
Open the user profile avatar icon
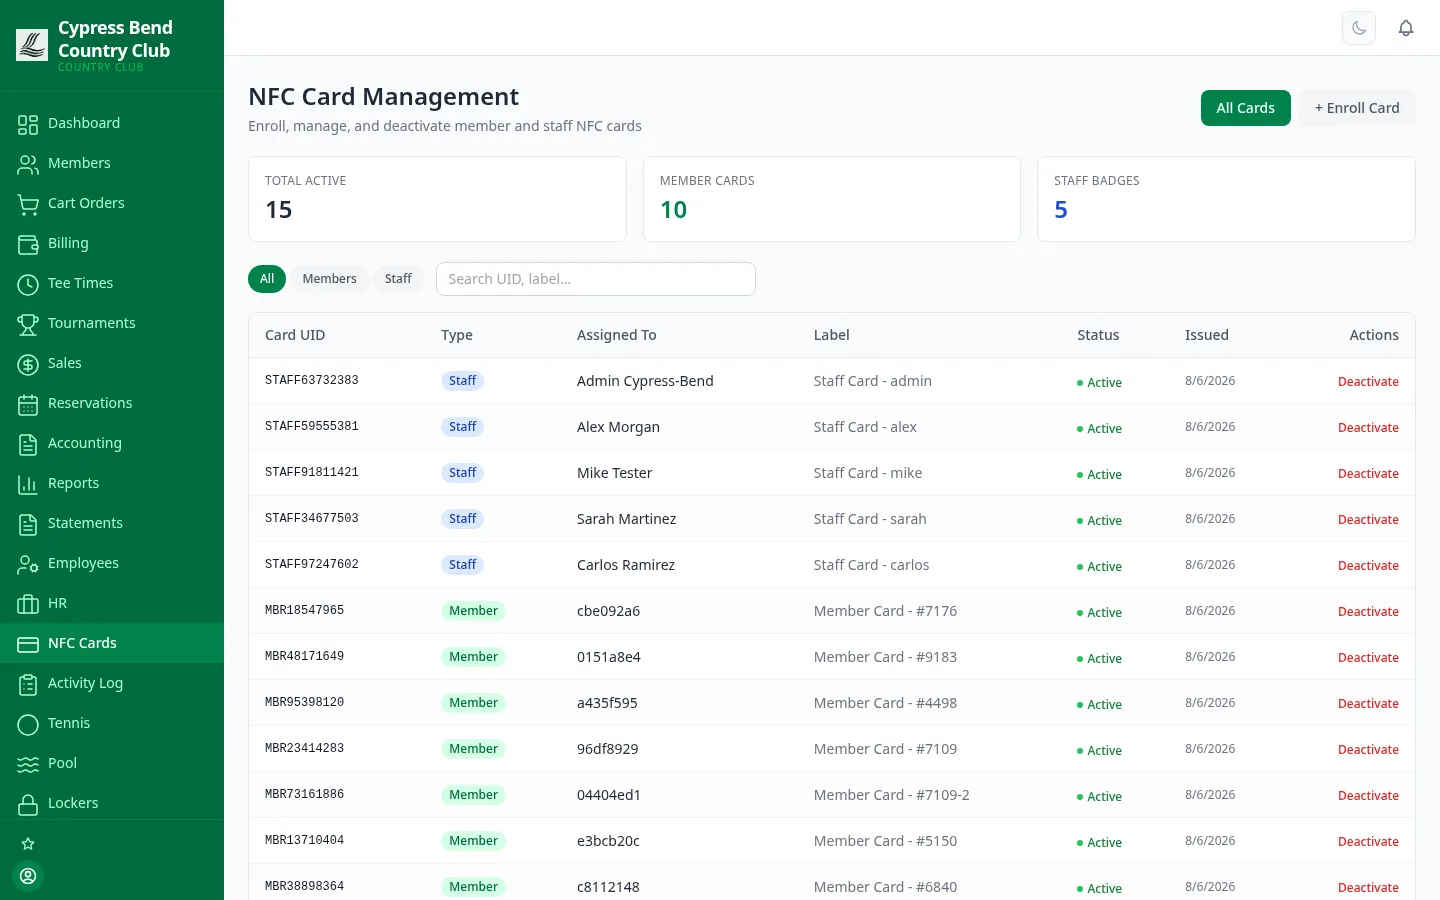pos(28,876)
